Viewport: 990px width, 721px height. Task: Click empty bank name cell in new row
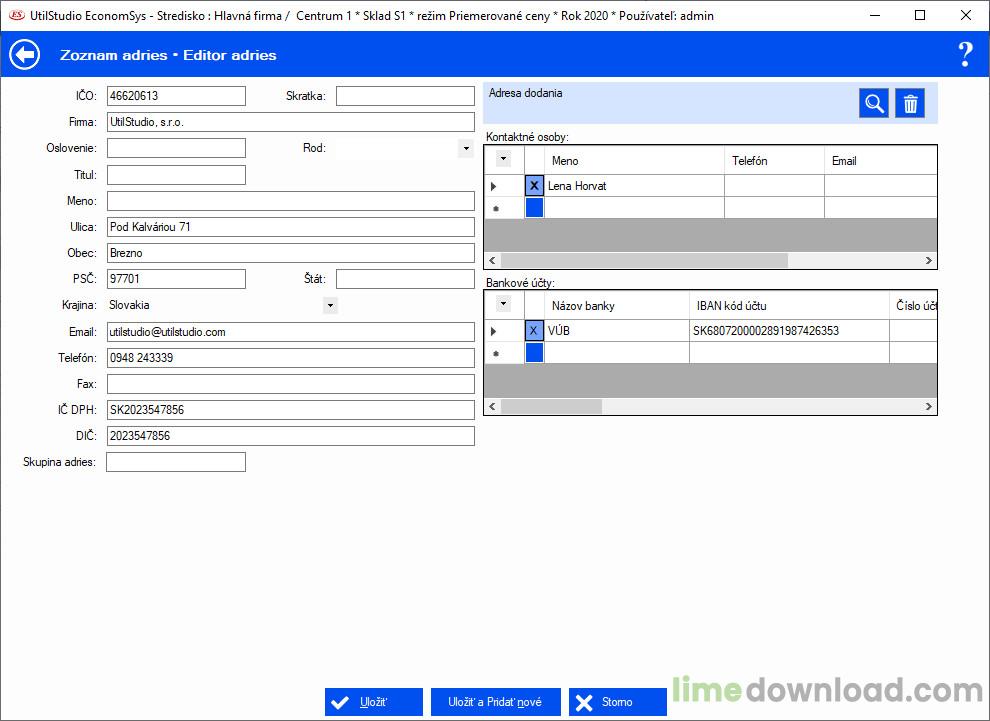pos(616,352)
